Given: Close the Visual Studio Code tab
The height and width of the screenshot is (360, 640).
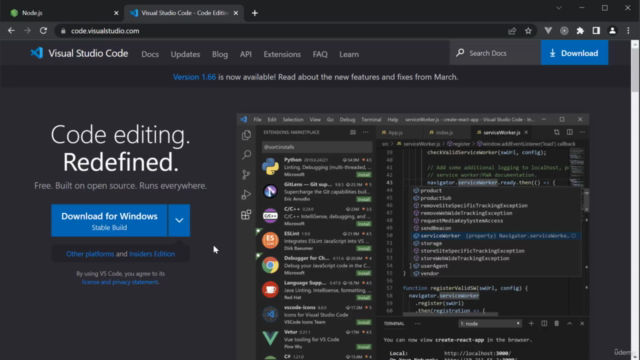Looking at the screenshot, I should (236, 13).
